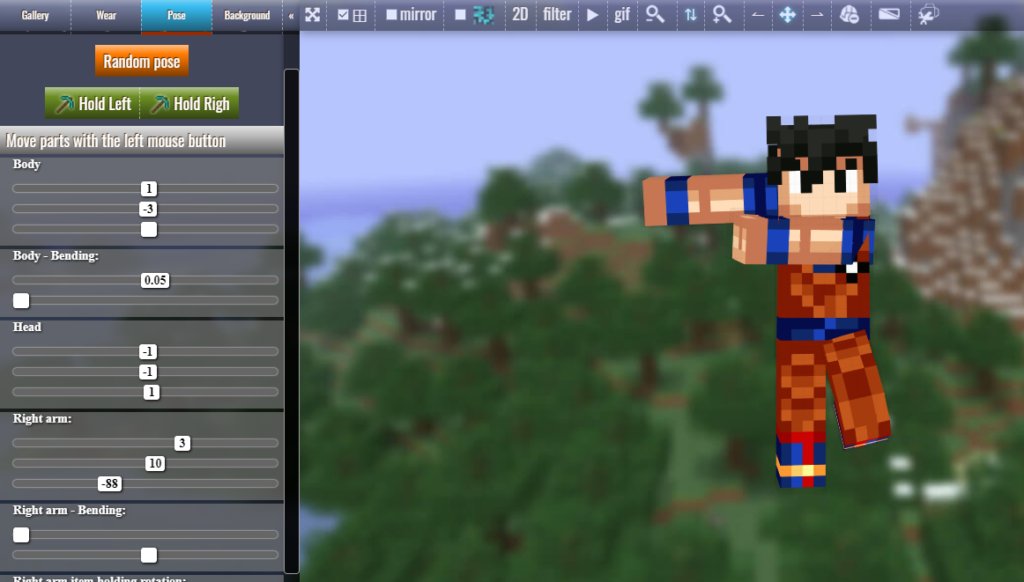Click the helmet remove icon

849,14
